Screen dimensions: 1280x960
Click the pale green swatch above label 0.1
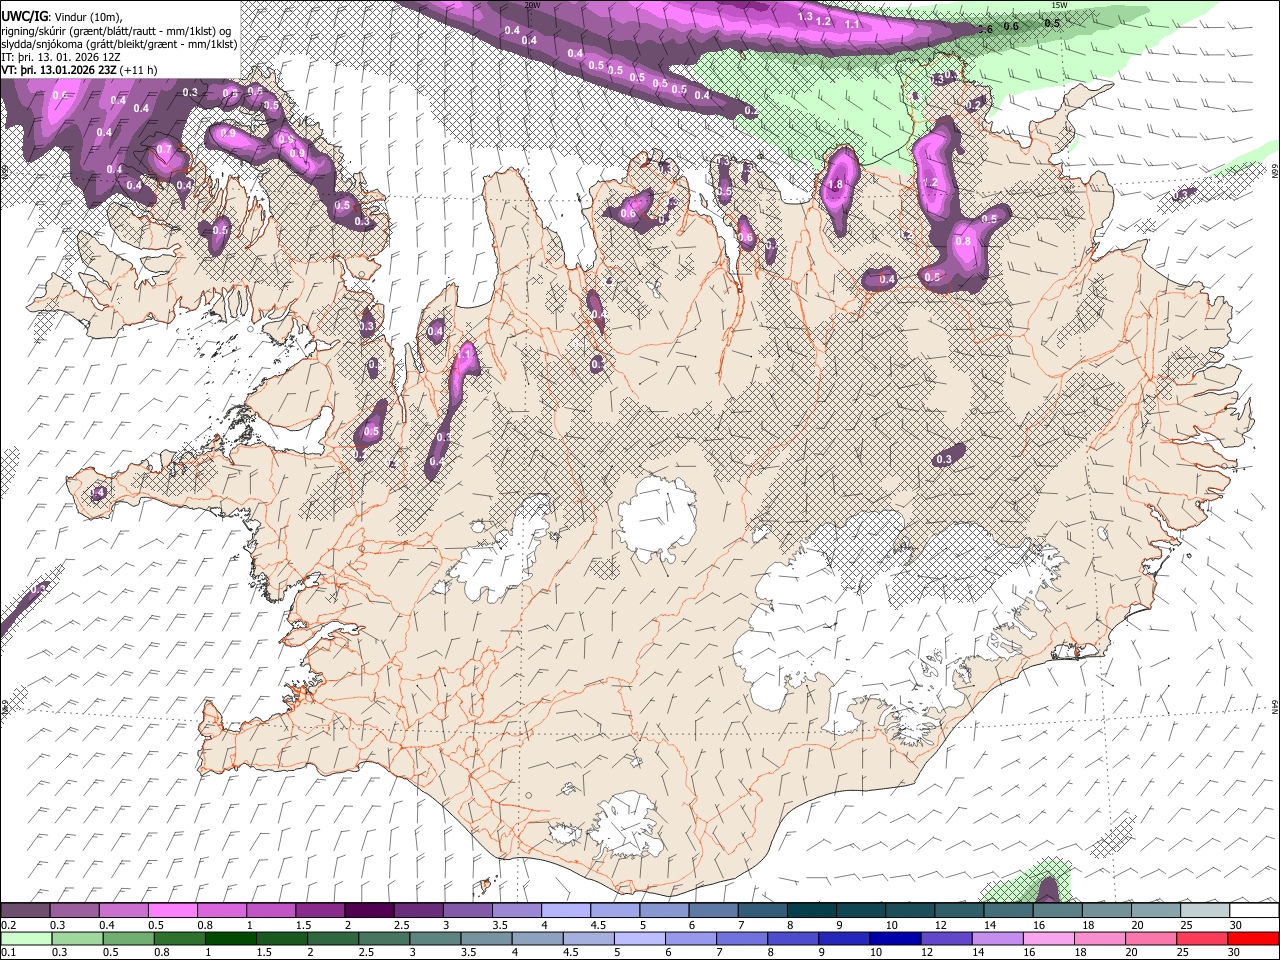[x=25, y=938]
